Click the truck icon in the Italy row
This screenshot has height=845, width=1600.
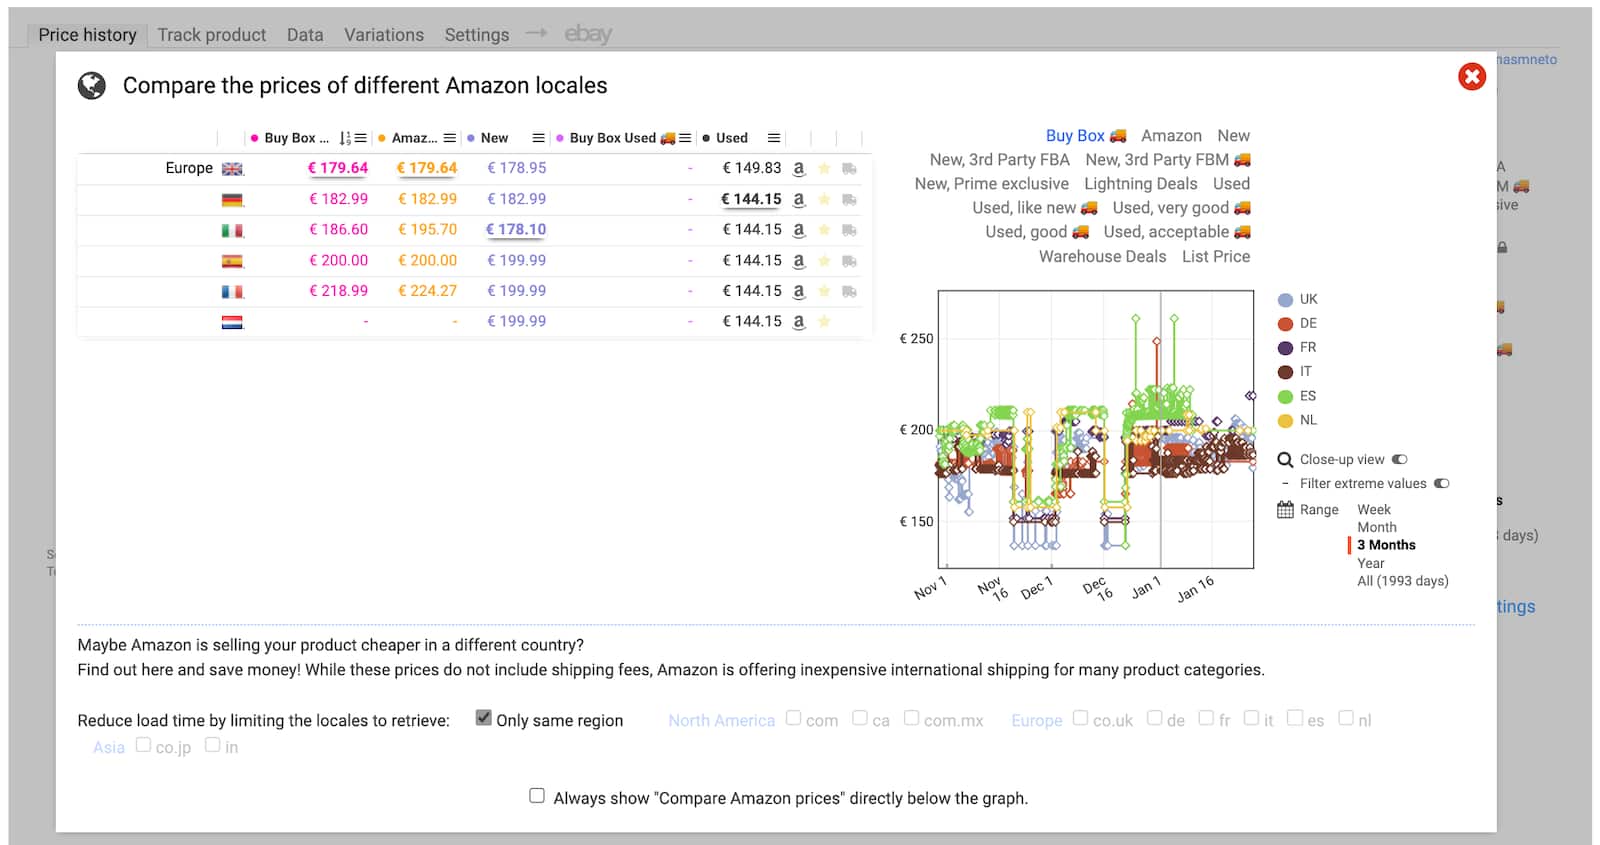coord(849,230)
